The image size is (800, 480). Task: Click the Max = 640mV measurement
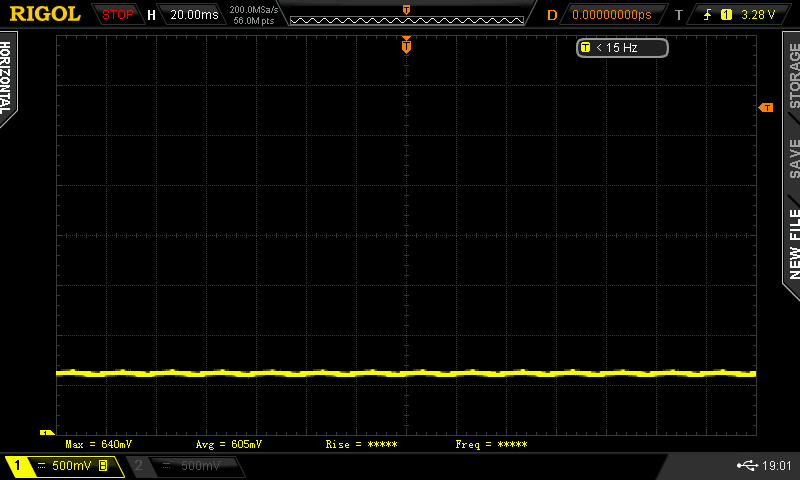[98, 444]
